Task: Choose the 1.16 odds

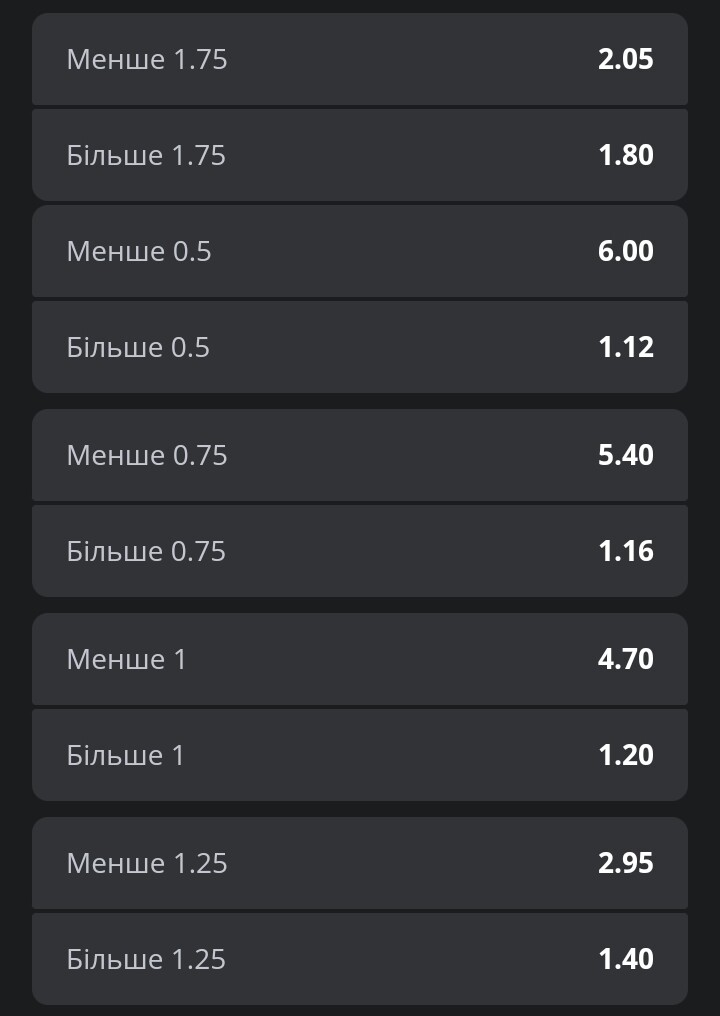Action: coord(625,551)
